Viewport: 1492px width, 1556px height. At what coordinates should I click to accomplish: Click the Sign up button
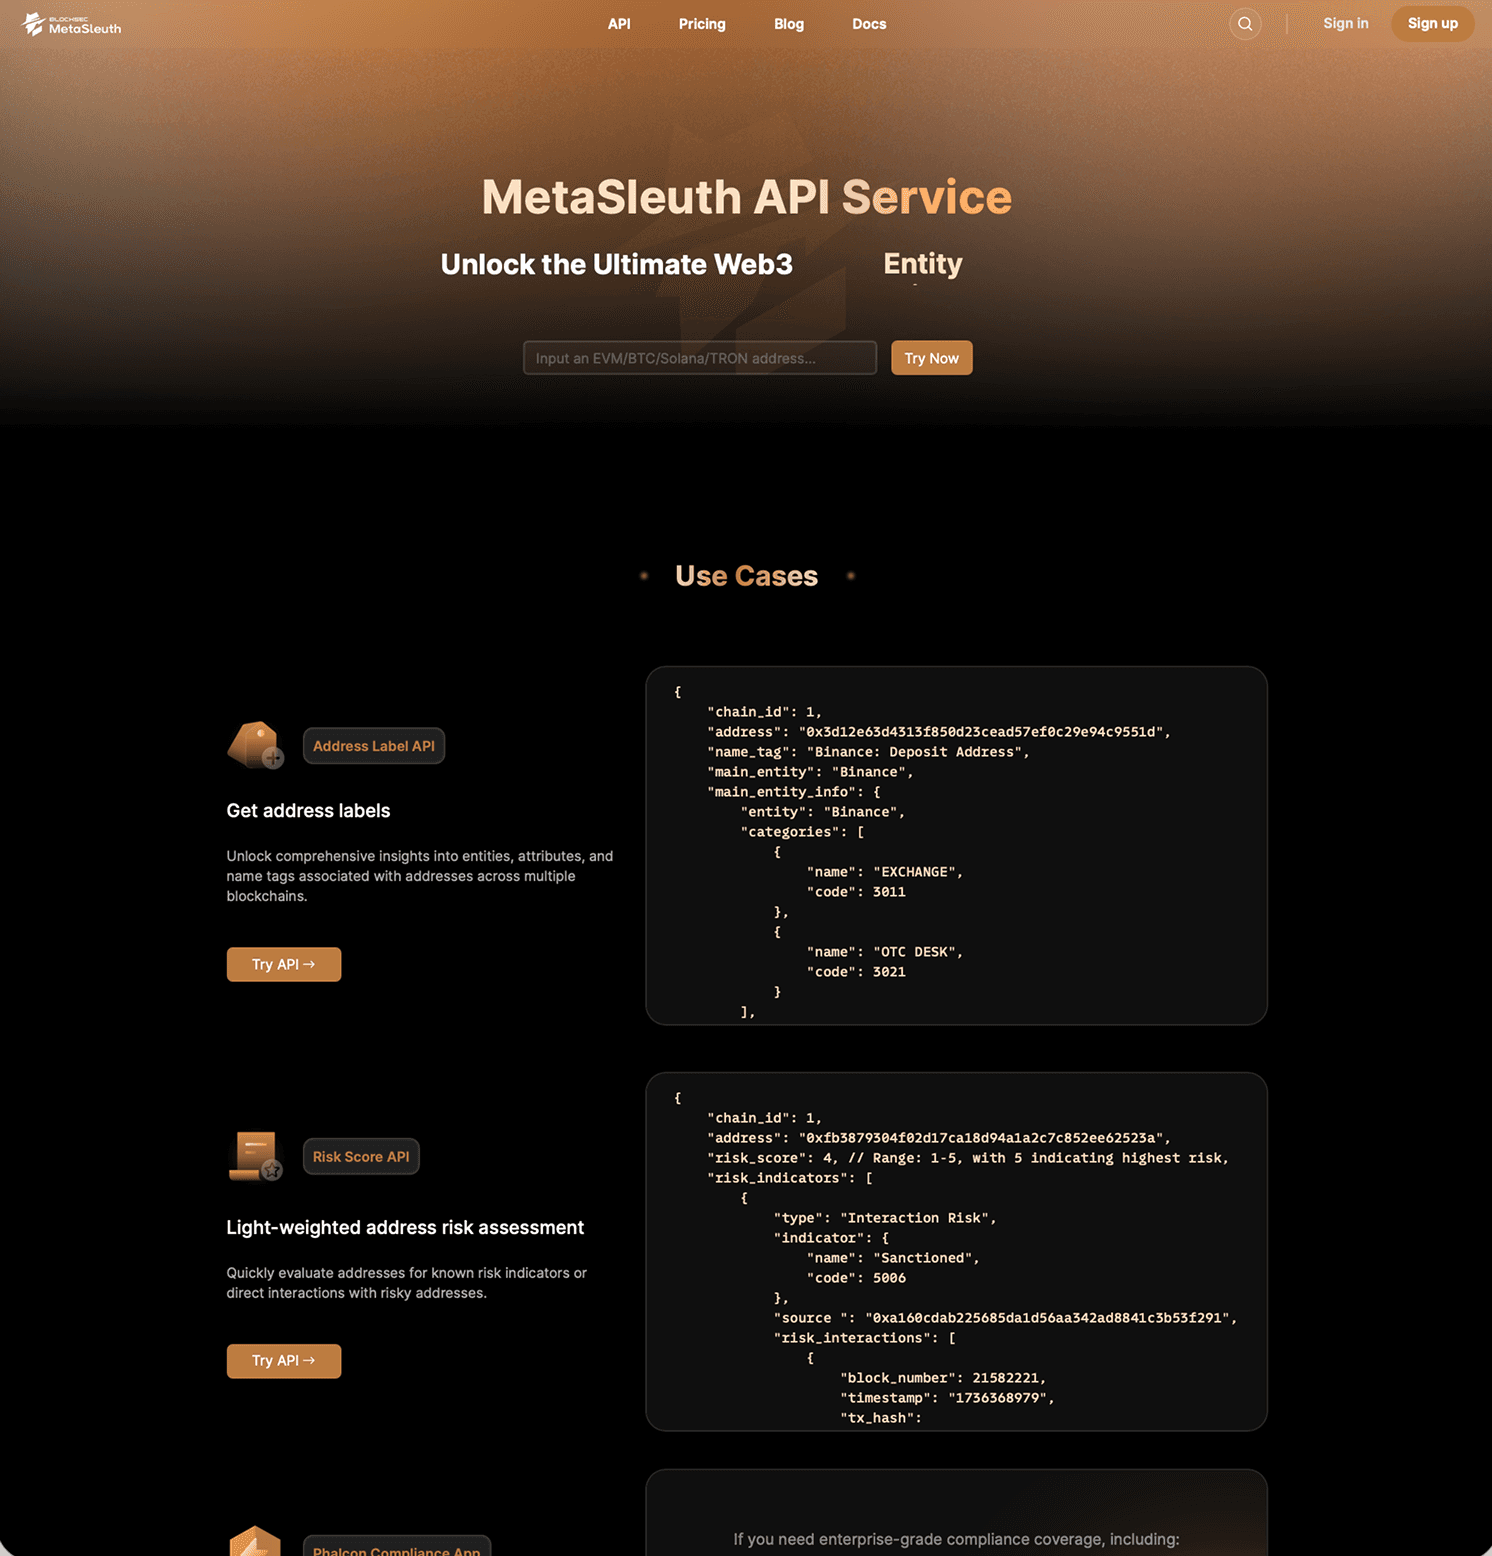1433,23
